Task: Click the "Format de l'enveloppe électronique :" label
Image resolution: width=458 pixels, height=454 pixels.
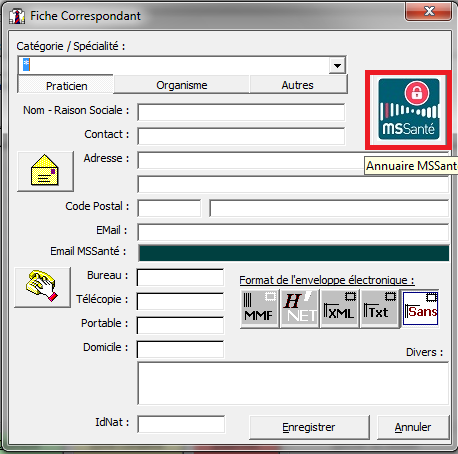Action: tap(327, 280)
